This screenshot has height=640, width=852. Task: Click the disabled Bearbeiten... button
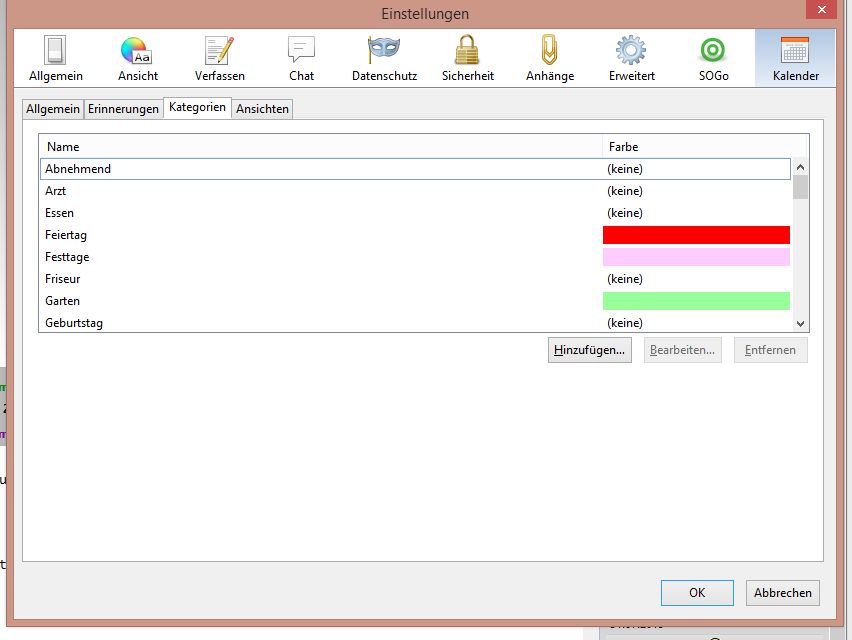click(682, 350)
